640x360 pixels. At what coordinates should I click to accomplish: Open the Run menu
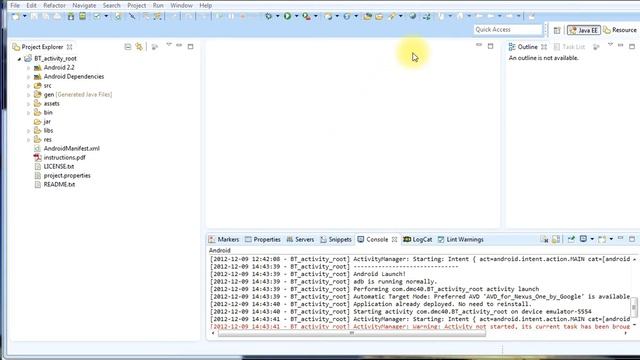[x=158, y=5]
